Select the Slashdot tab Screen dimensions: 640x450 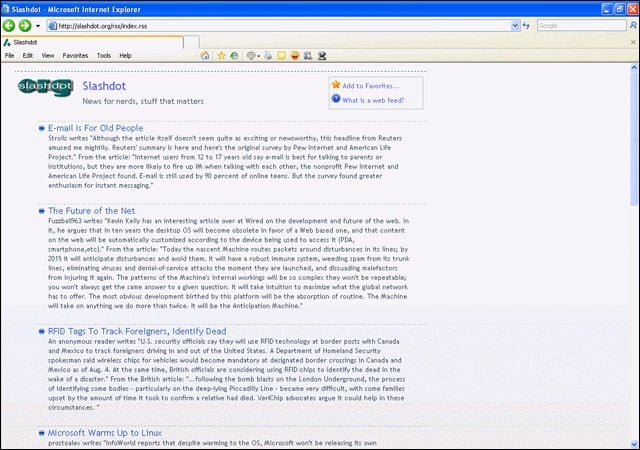coord(92,42)
